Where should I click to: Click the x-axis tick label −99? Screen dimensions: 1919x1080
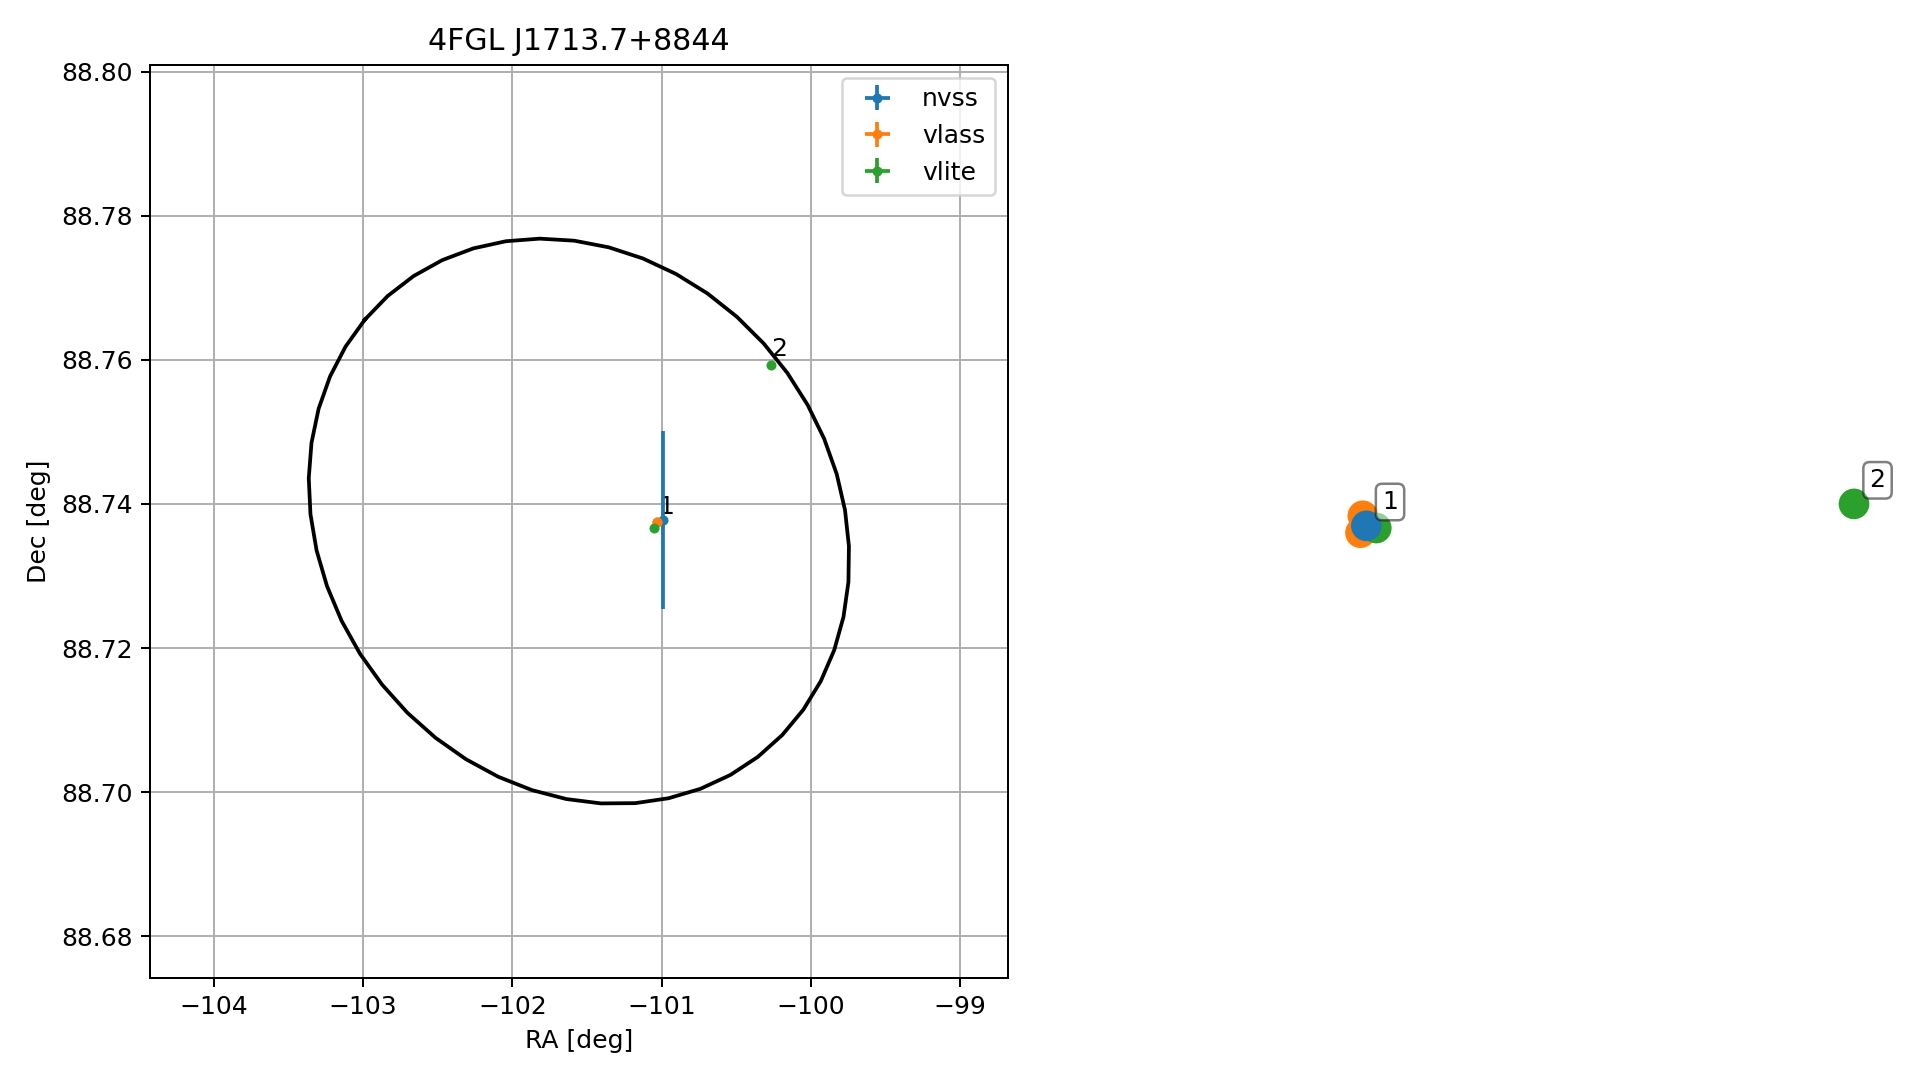[960, 1005]
